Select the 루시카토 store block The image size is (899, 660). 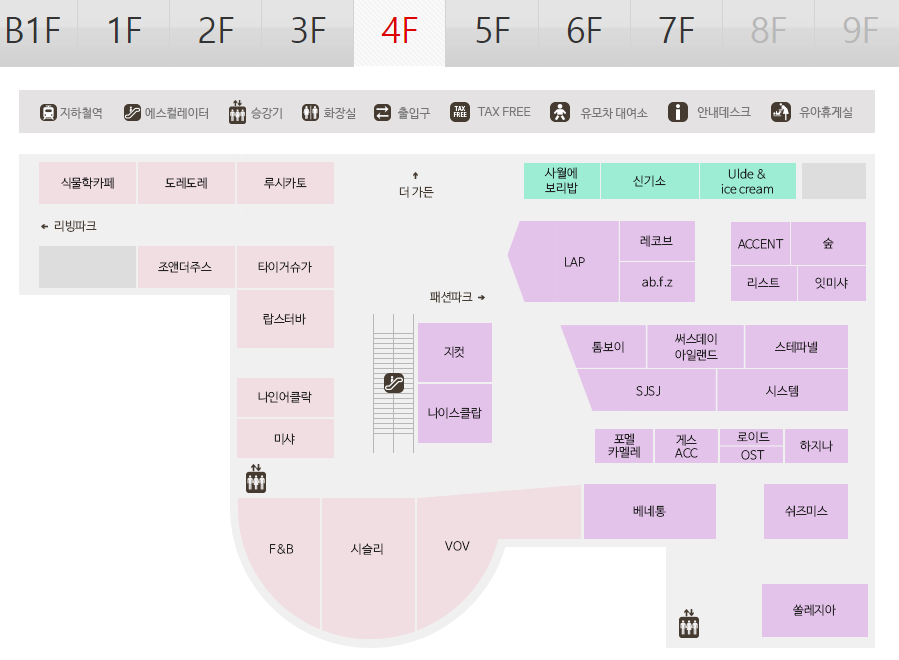285,183
